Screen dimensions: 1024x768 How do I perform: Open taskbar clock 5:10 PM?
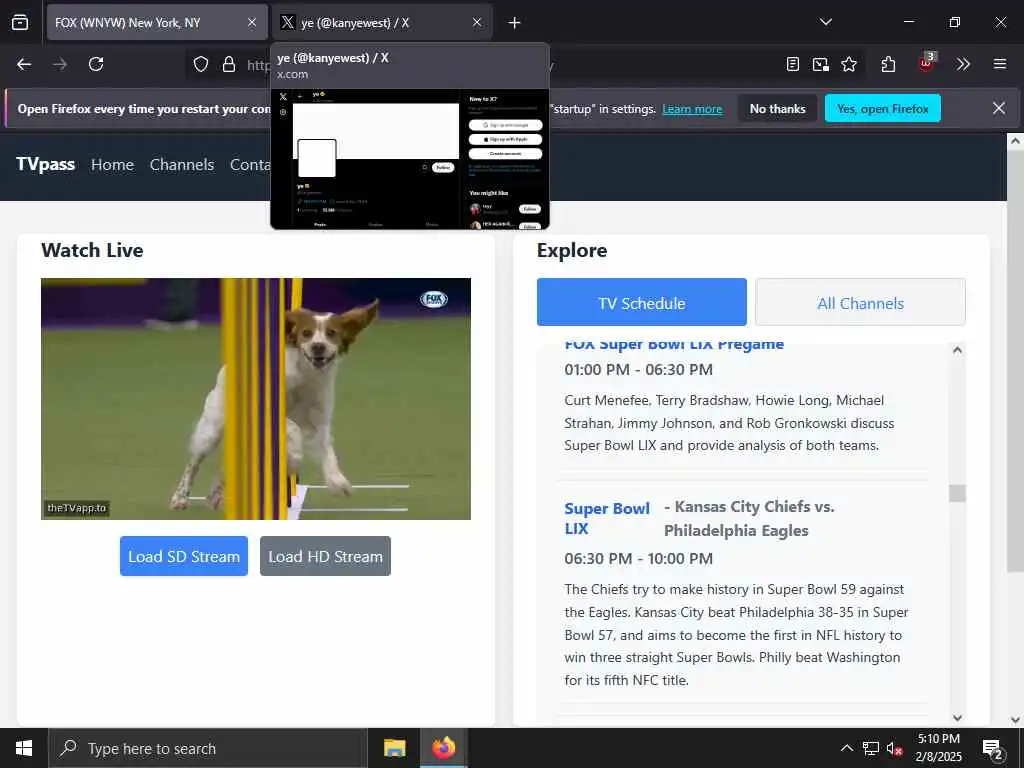click(938, 748)
